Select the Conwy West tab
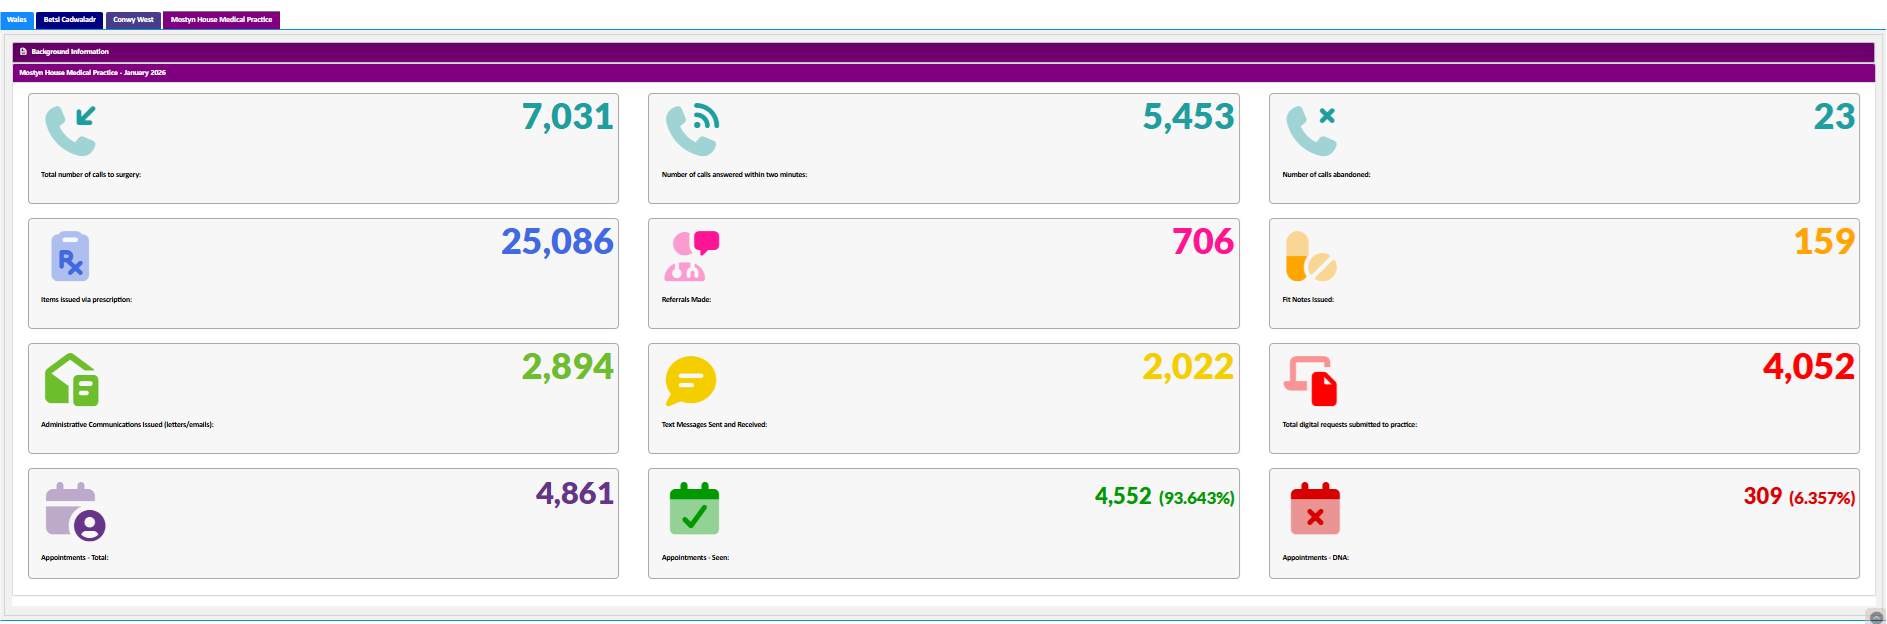1887x624 pixels. pyautogui.click(x=133, y=20)
